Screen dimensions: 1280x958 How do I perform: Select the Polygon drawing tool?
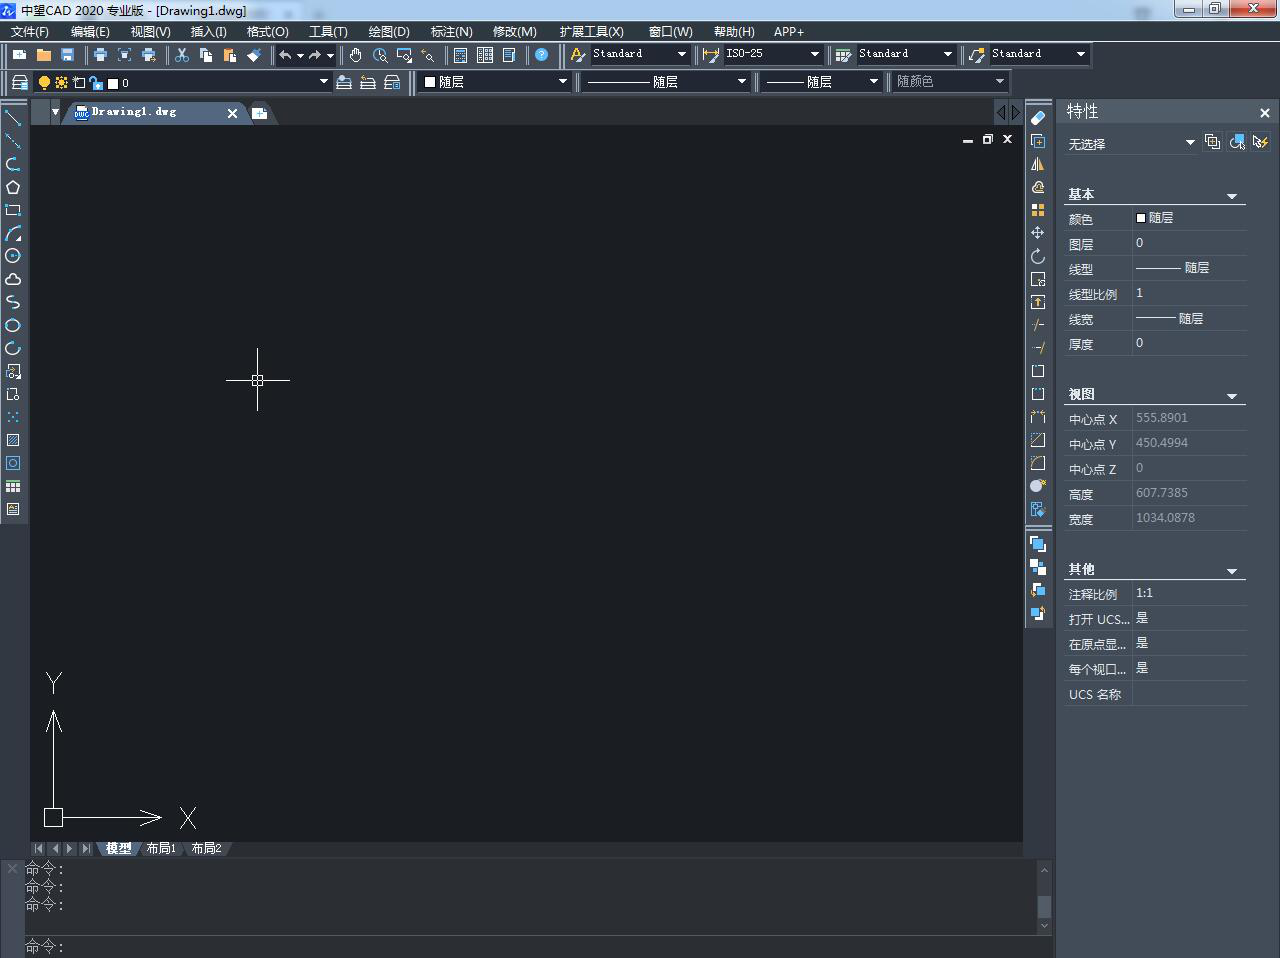13,187
